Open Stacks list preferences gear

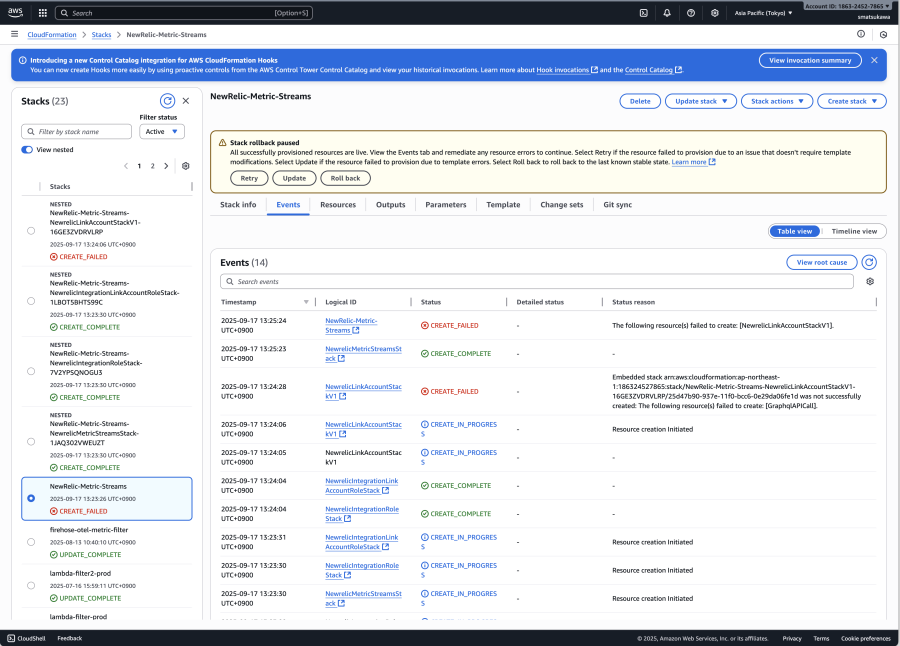[x=185, y=166]
